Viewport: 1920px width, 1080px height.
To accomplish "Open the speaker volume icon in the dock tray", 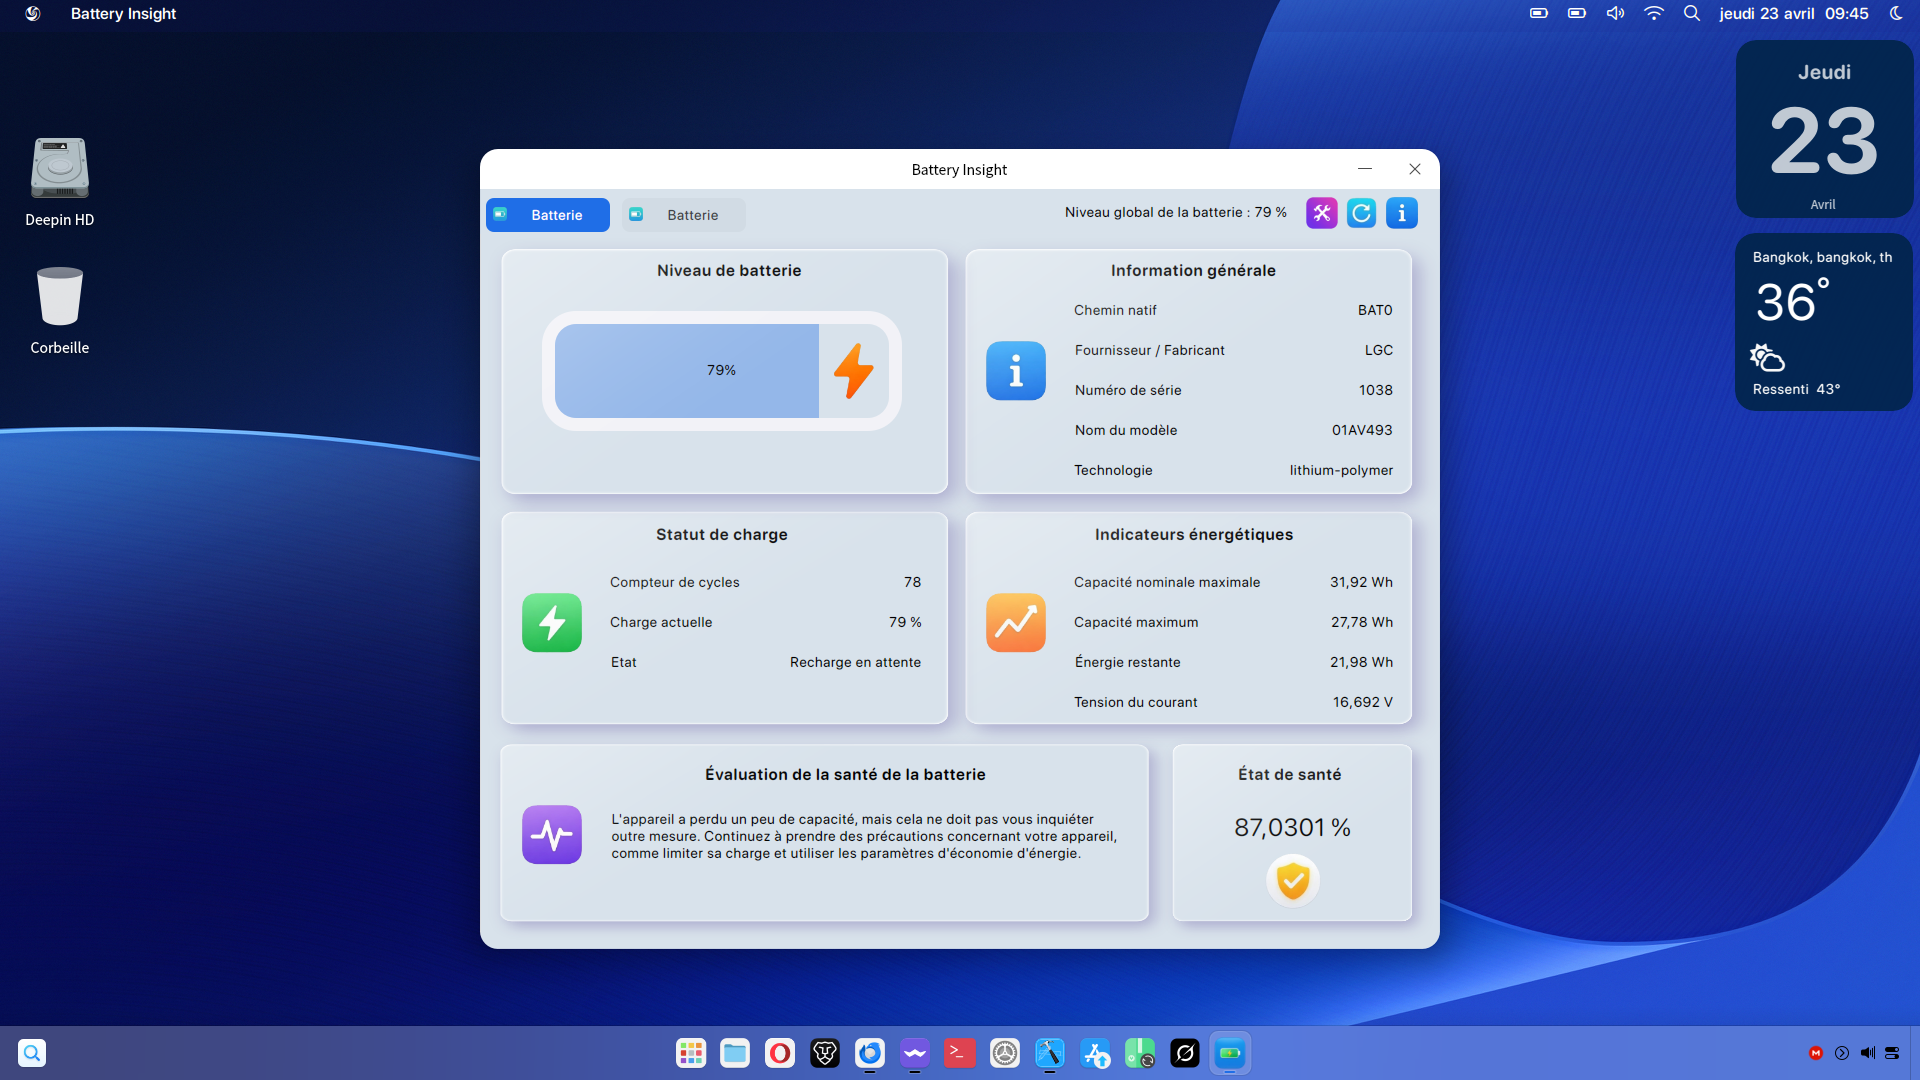I will click(1867, 1053).
